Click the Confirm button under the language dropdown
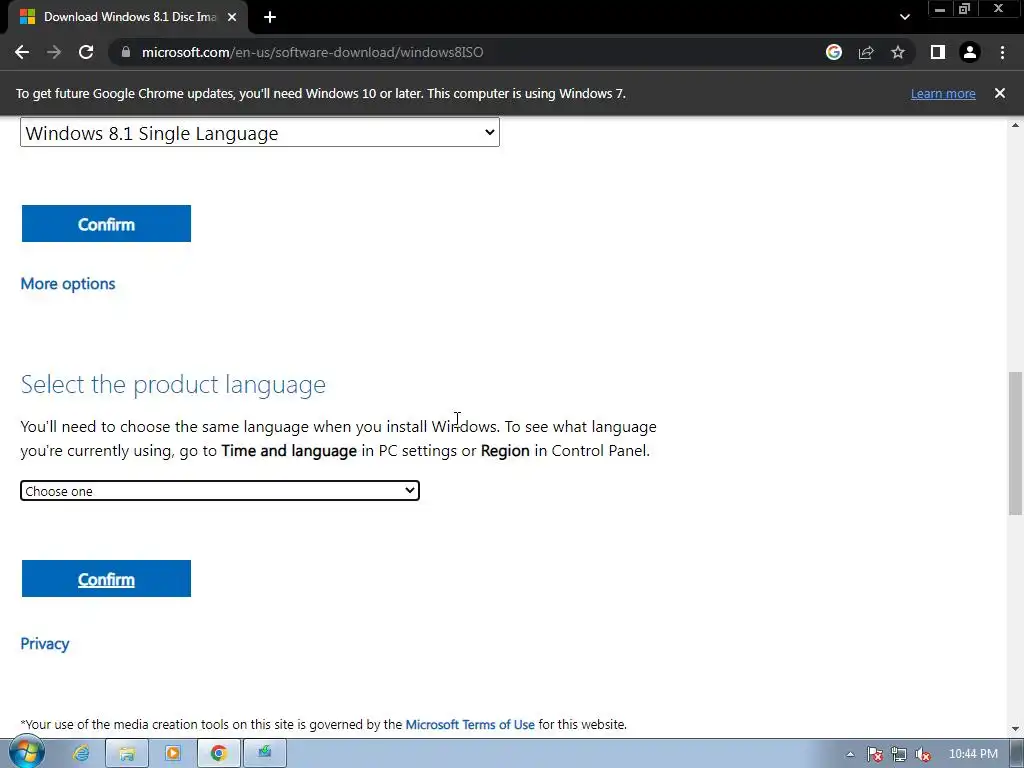1024x768 pixels. pyautogui.click(x=106, y=579)
